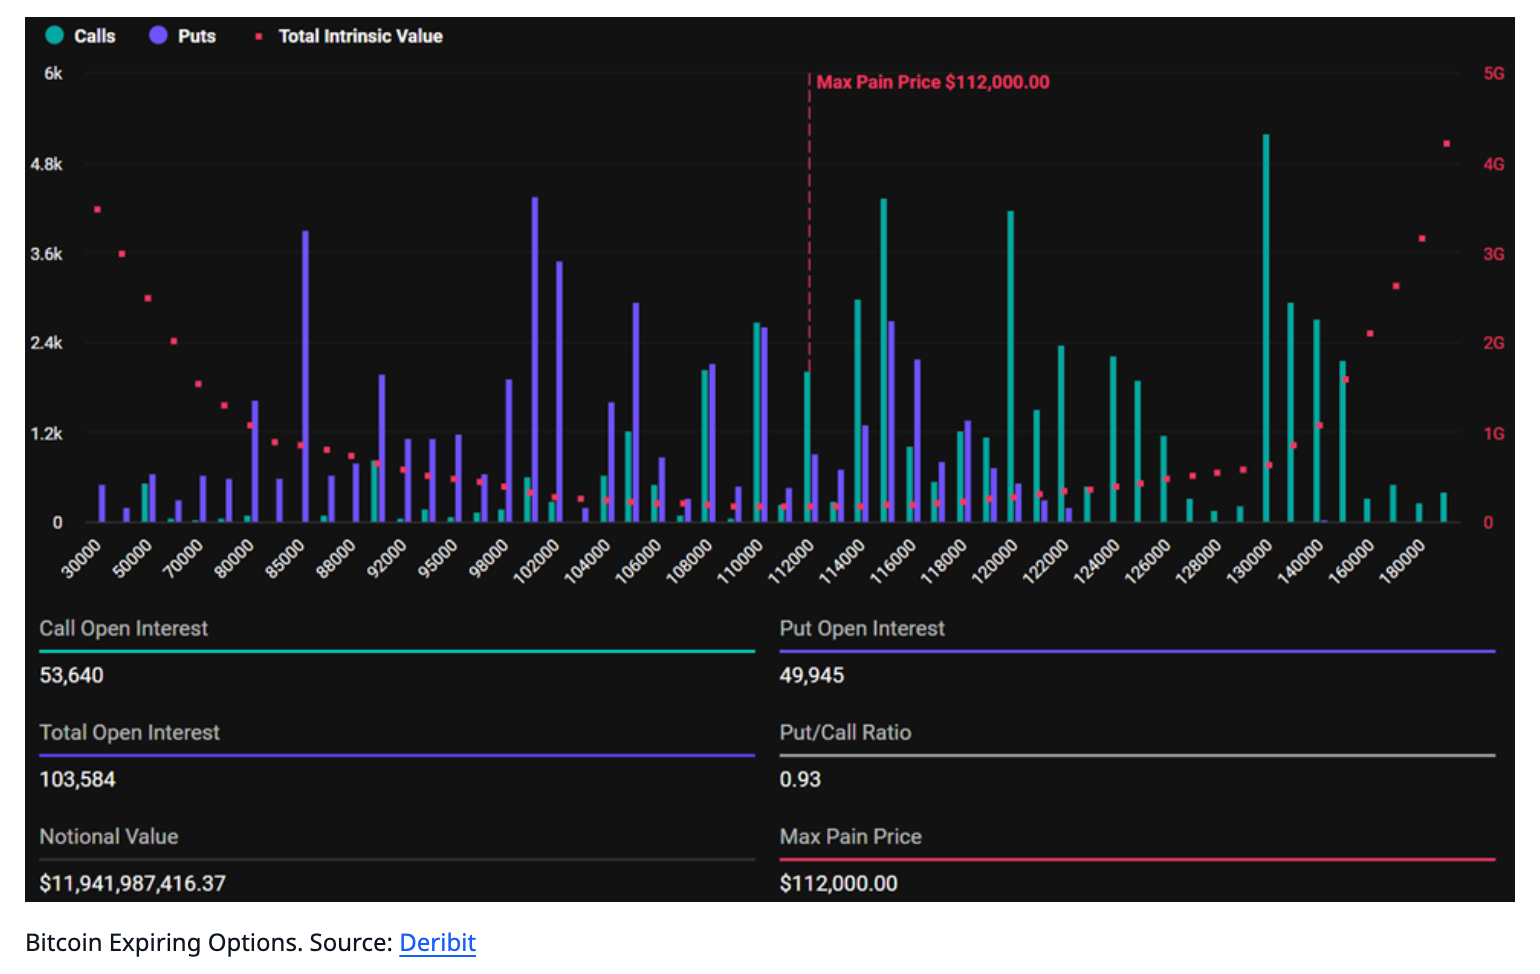Click the Call Open Interest value 53,640

pyautogui.click(x=72, y=675)
